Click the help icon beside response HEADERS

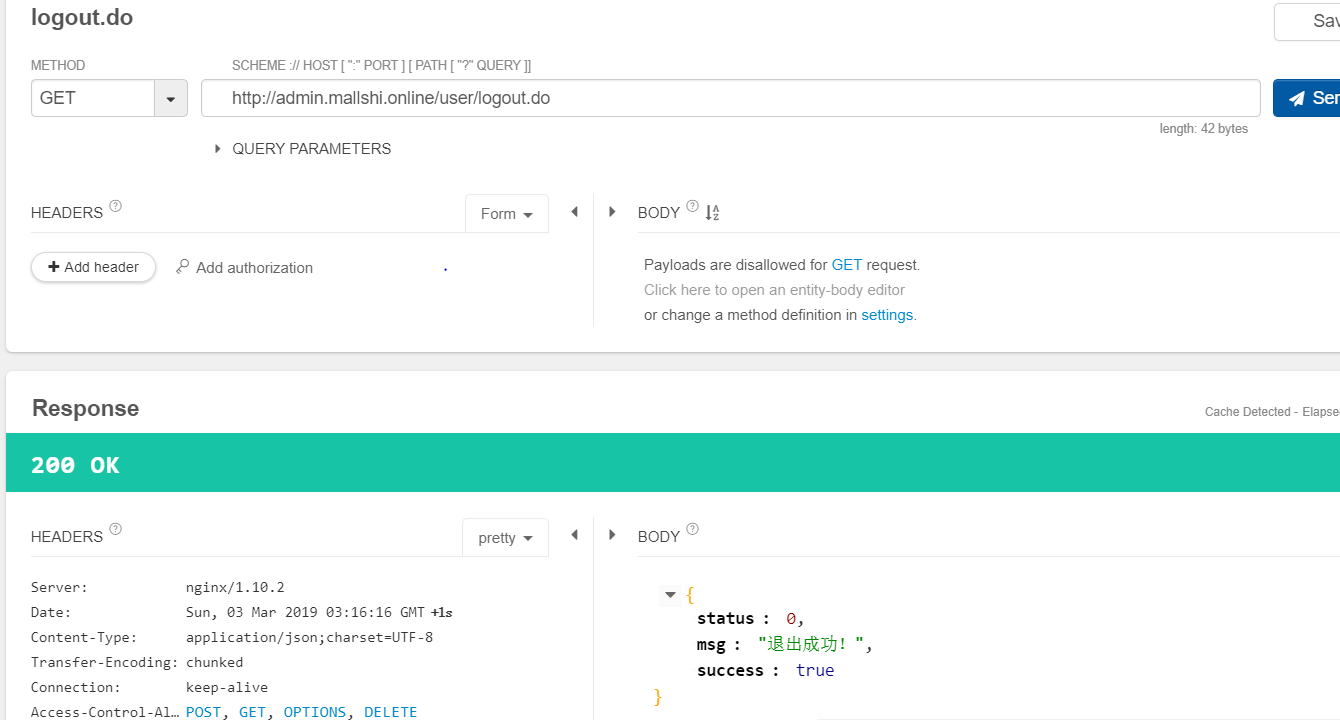116,529
